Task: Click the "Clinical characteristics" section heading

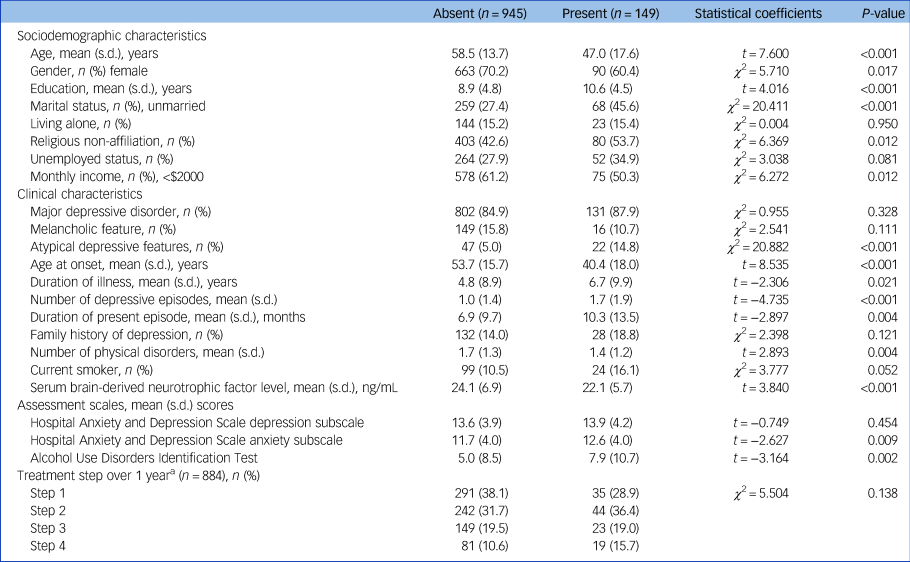Action: (x=80, y=194)
